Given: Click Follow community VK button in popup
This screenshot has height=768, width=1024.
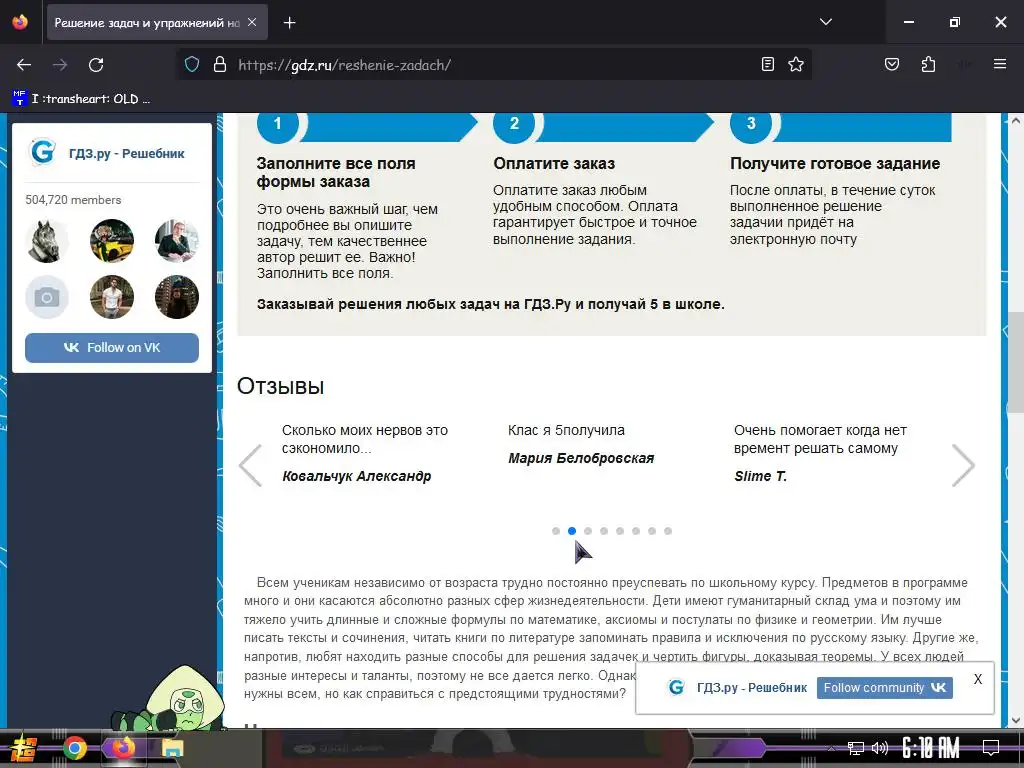Looking at the screenshot, I should [x=885, y=688].
